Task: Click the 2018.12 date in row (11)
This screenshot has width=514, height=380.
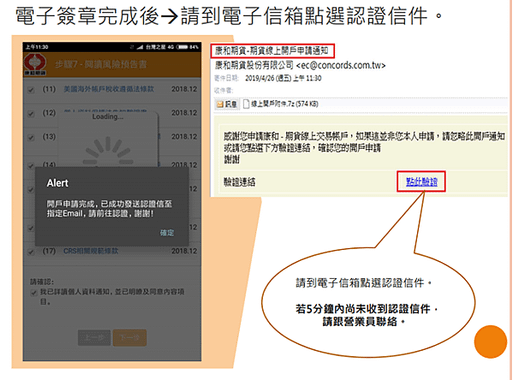Action: coord(184,89)
